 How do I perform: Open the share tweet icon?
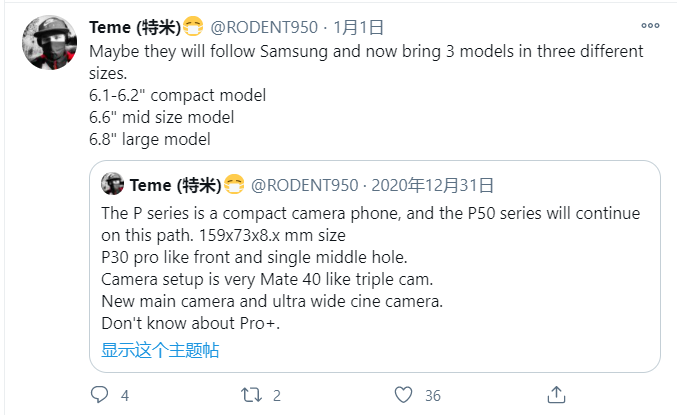558,394
